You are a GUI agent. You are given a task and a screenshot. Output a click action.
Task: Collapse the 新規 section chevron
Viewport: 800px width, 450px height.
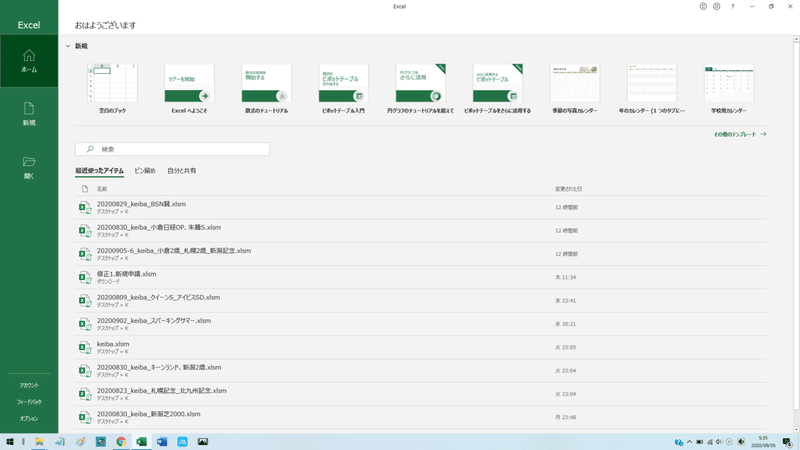(68, 46)
